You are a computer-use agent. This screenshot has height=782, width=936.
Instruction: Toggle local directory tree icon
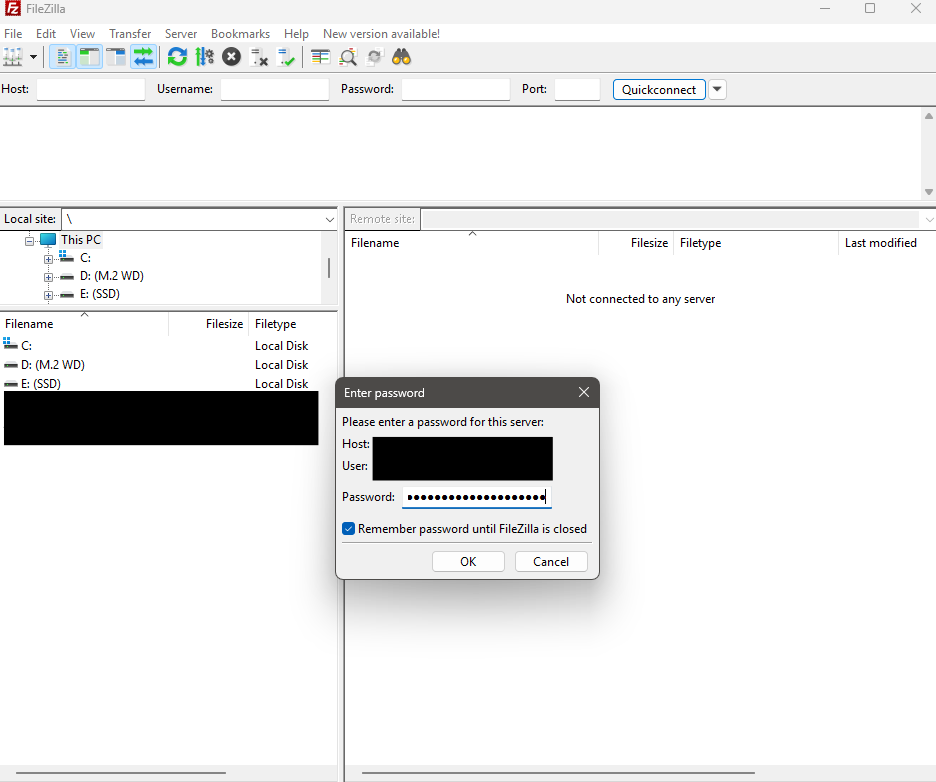(90, 57)
